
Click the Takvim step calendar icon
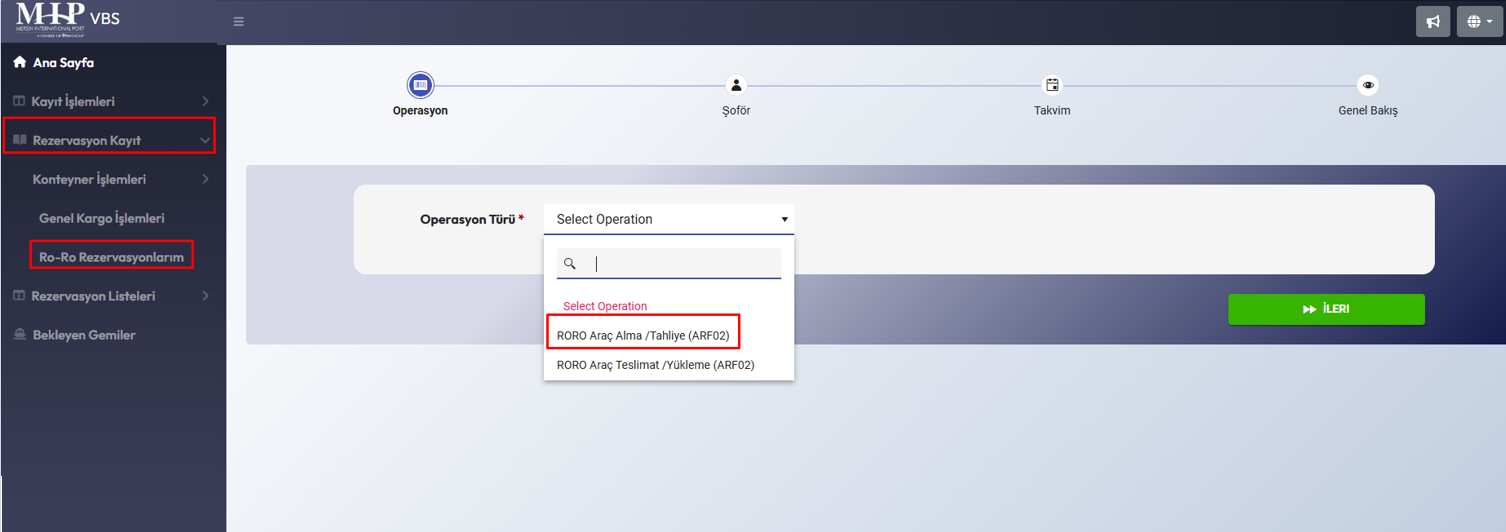(1051, 85)
